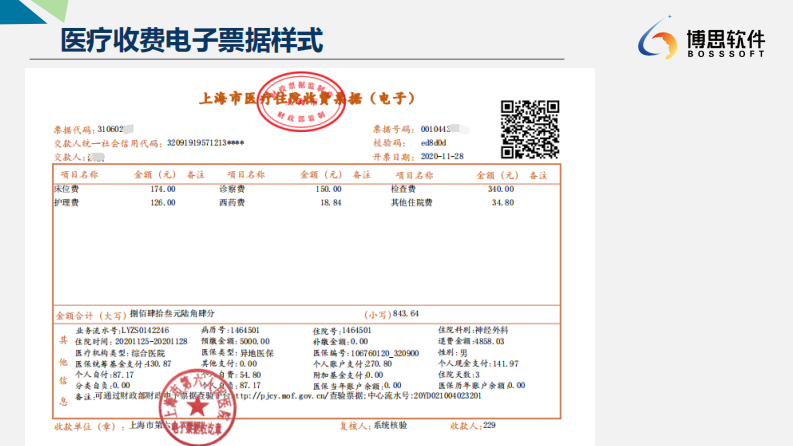This screenshot has height=446, width=793.
Task: Click 退费金额 4858.03
Action: pos(471,342)
